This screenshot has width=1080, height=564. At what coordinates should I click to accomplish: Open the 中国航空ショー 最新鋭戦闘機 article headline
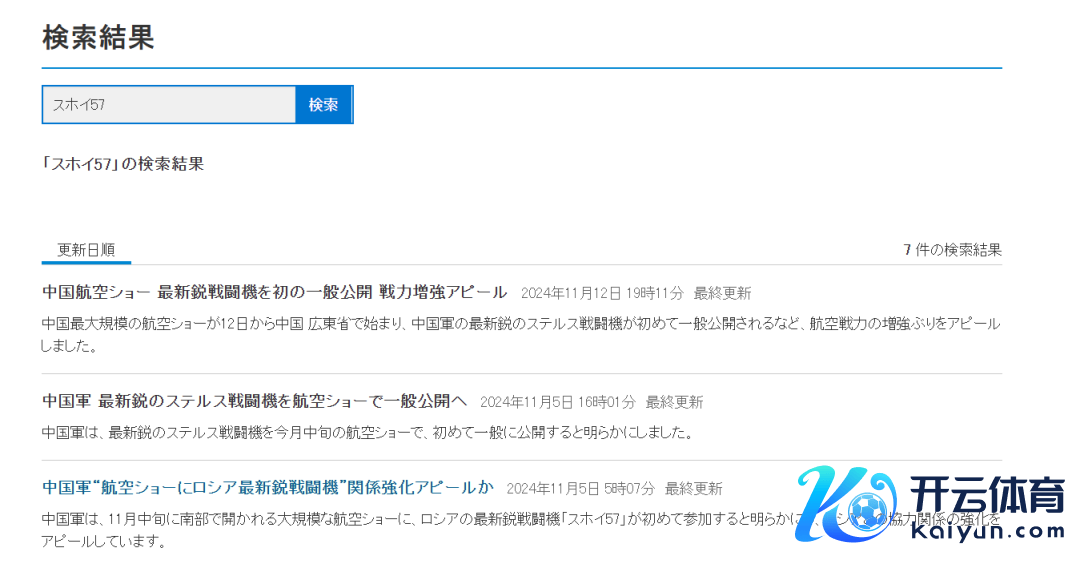click(274, 293)
